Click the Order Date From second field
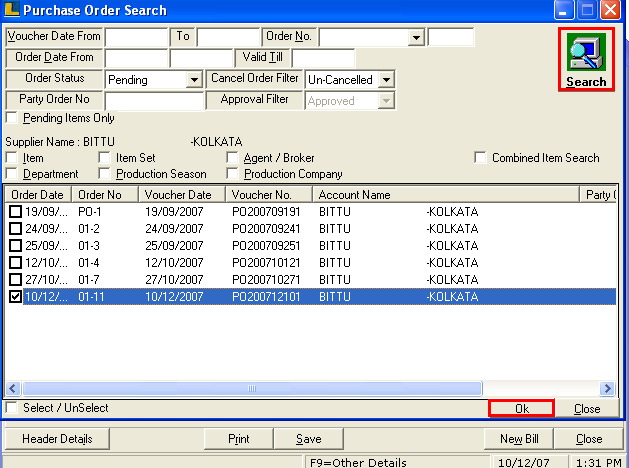The image size is (629, 468). click(201, 58)
